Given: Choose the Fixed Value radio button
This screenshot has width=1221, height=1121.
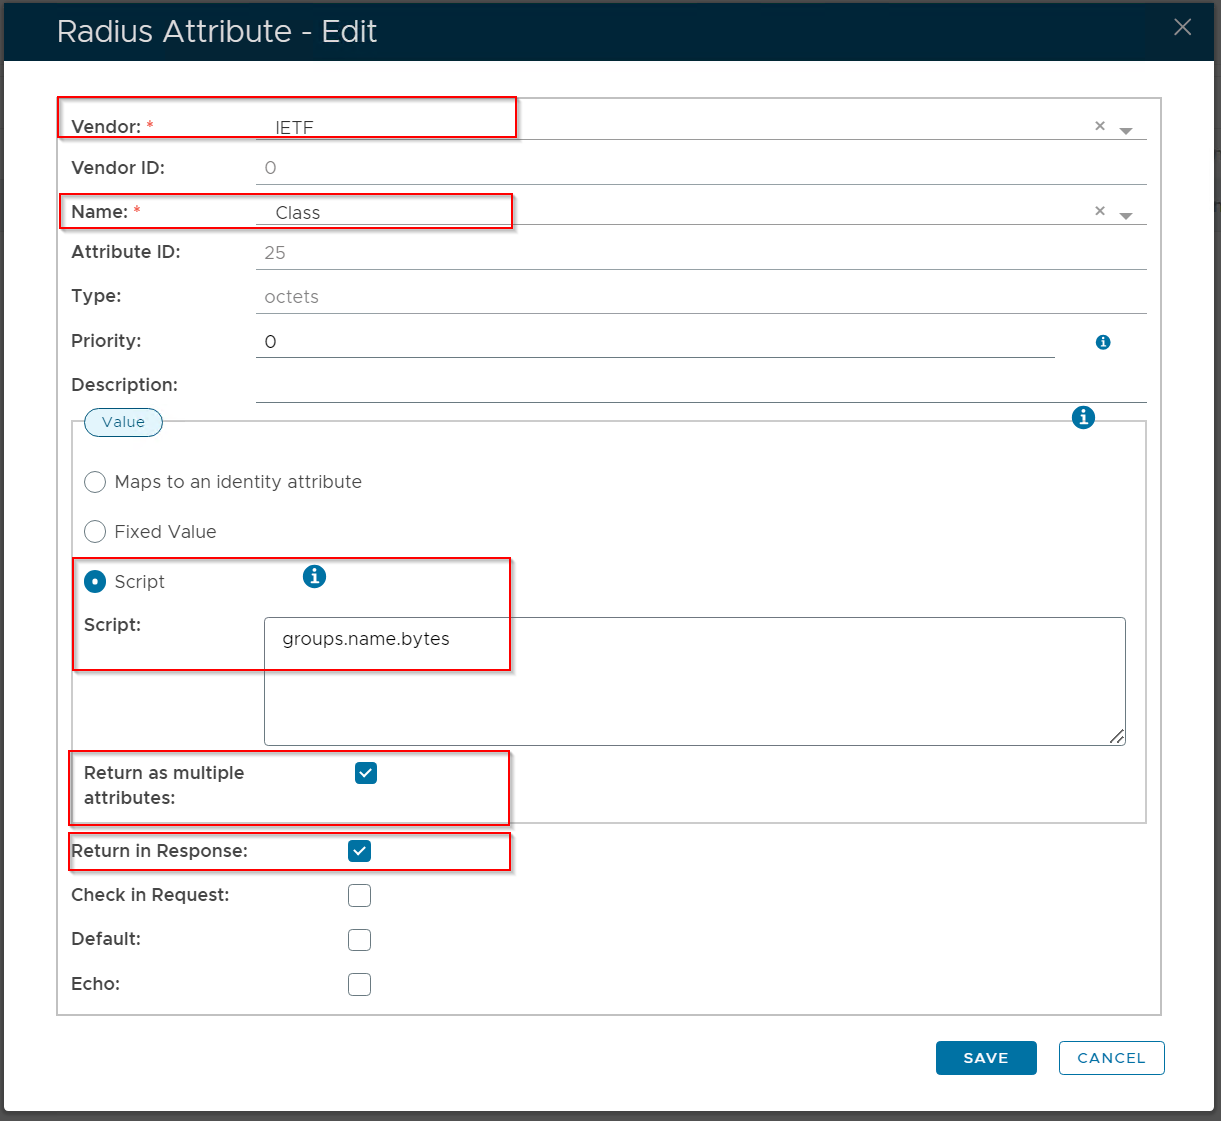Looking at the screenshot, I should (96, 532).
